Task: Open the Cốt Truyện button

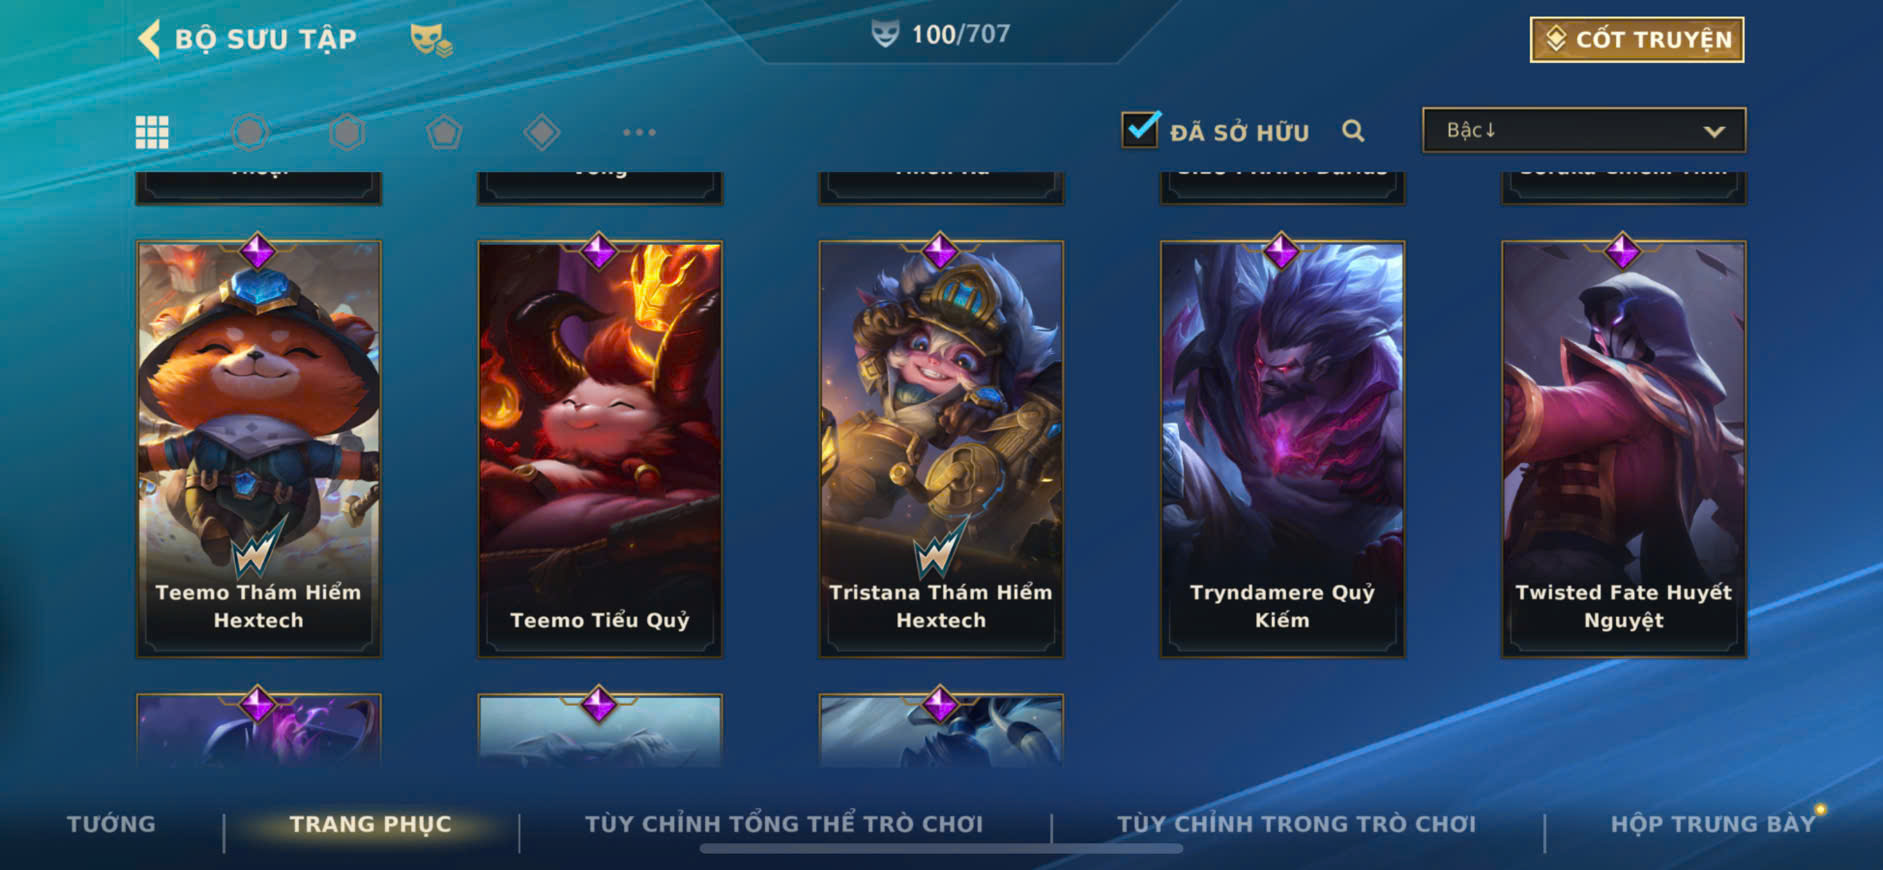Action: tap(1637, 39)
